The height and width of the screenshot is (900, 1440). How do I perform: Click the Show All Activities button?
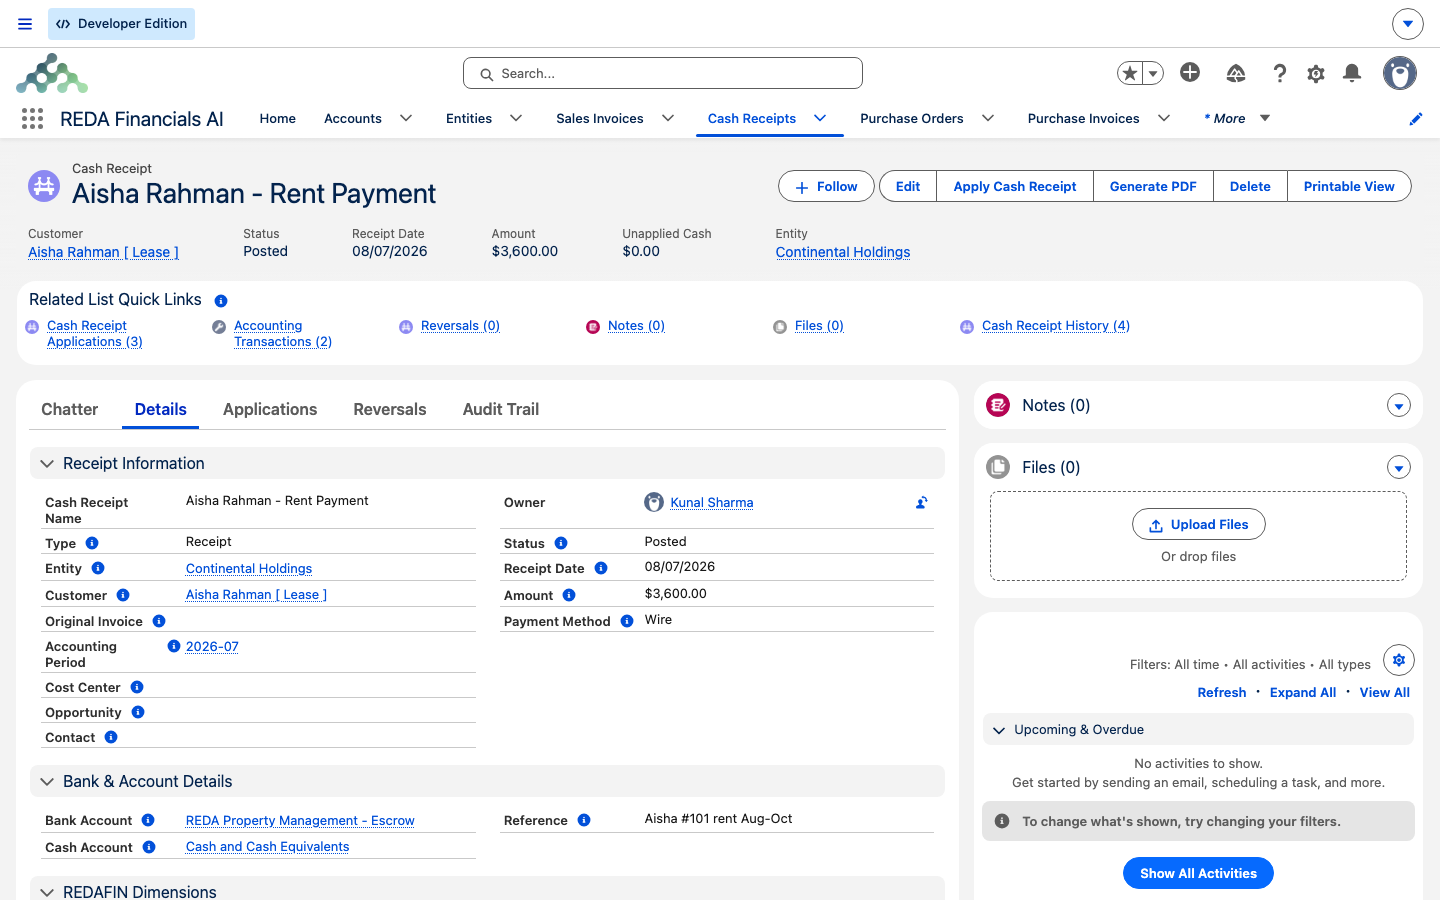(1198, 873)
